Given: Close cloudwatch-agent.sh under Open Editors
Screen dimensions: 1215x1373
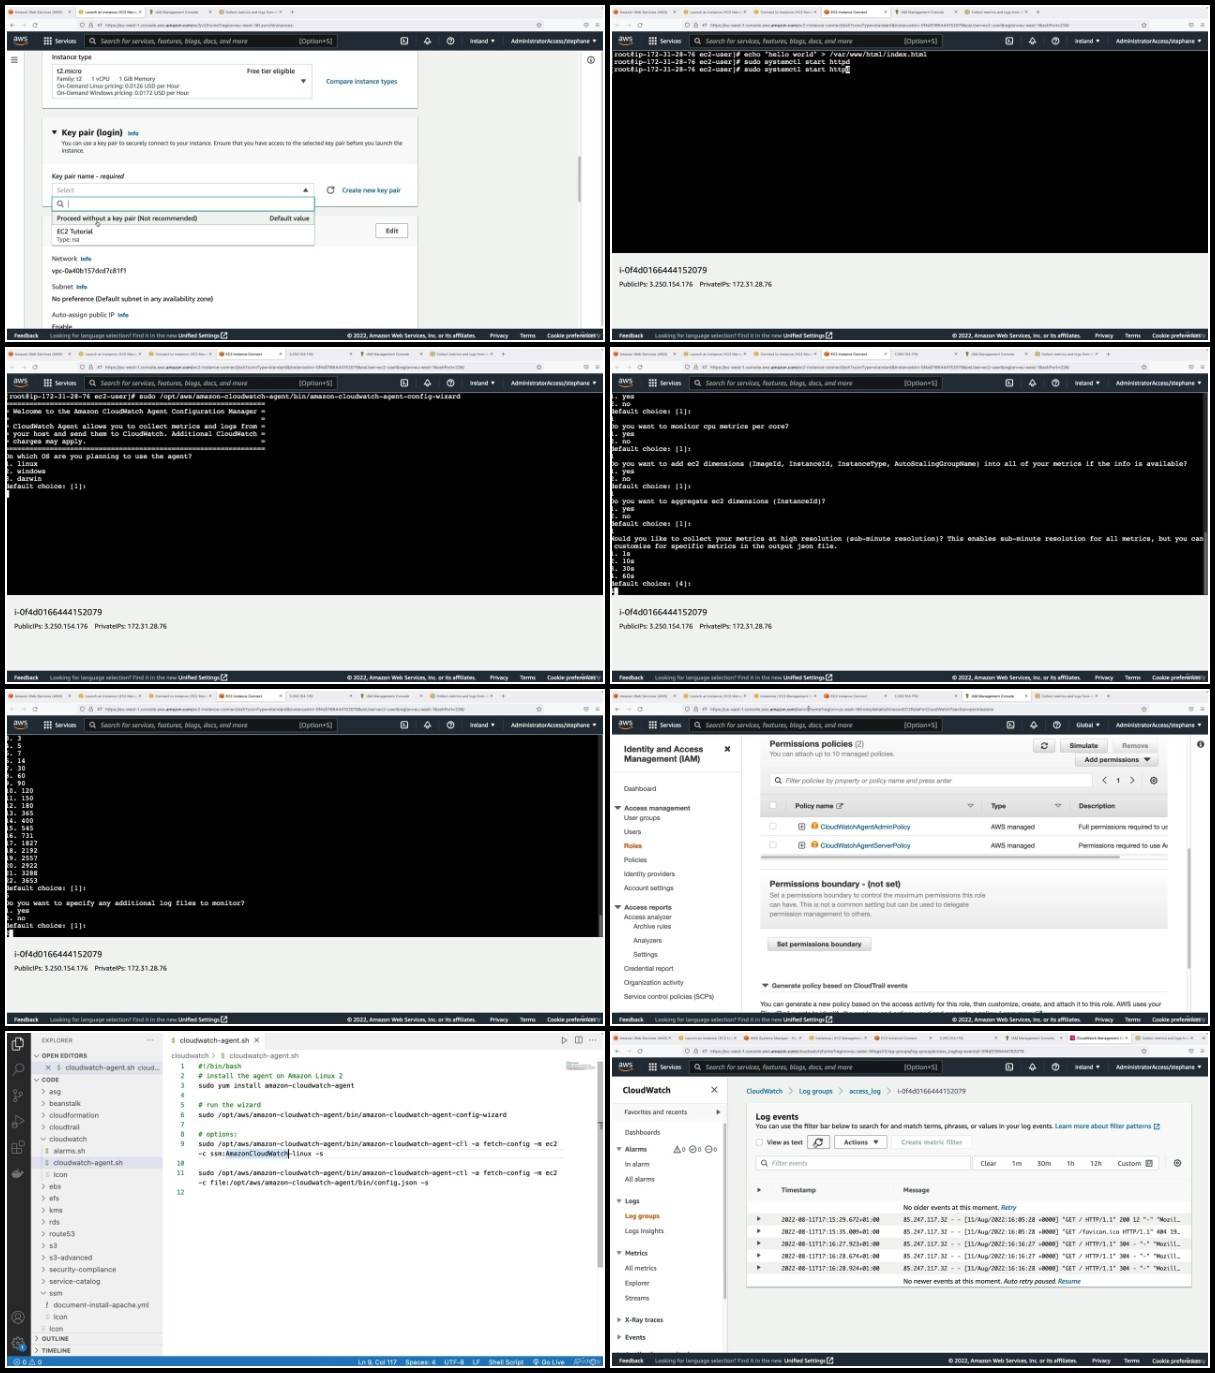Looking at the screenshot, I should tap(48, 1067).
